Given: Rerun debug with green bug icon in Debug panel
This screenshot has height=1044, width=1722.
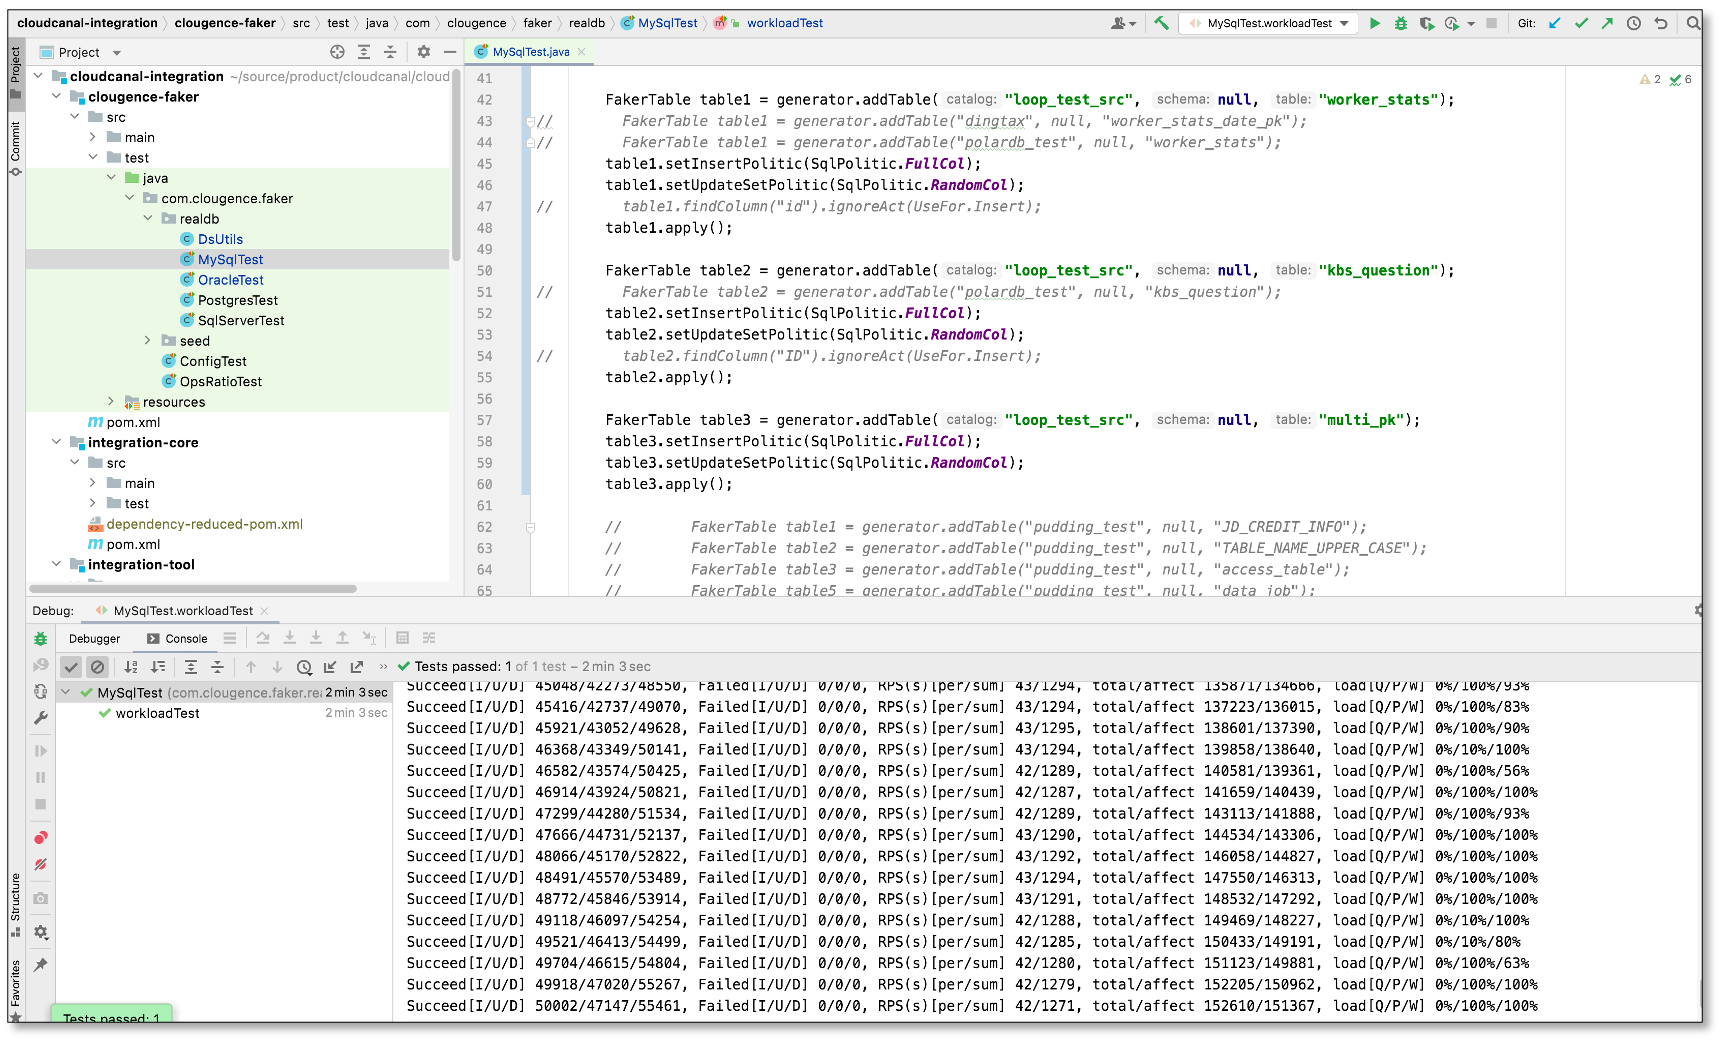Looking at the screenshot, I should click(41, 639).
